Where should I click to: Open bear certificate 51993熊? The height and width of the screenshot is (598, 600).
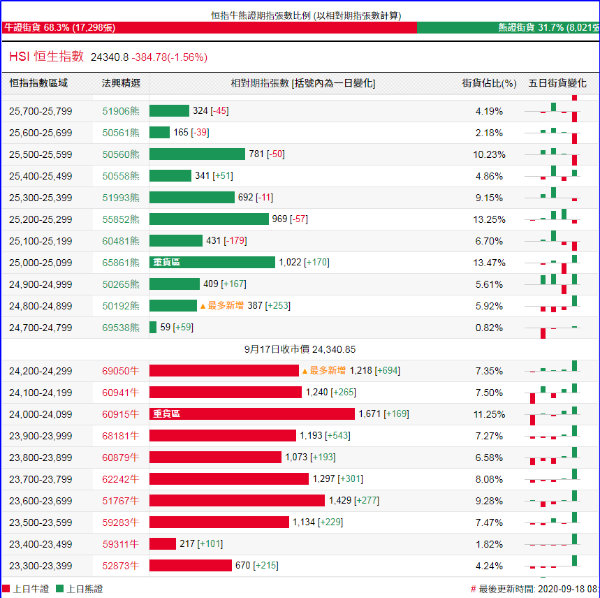pos(121,198)
